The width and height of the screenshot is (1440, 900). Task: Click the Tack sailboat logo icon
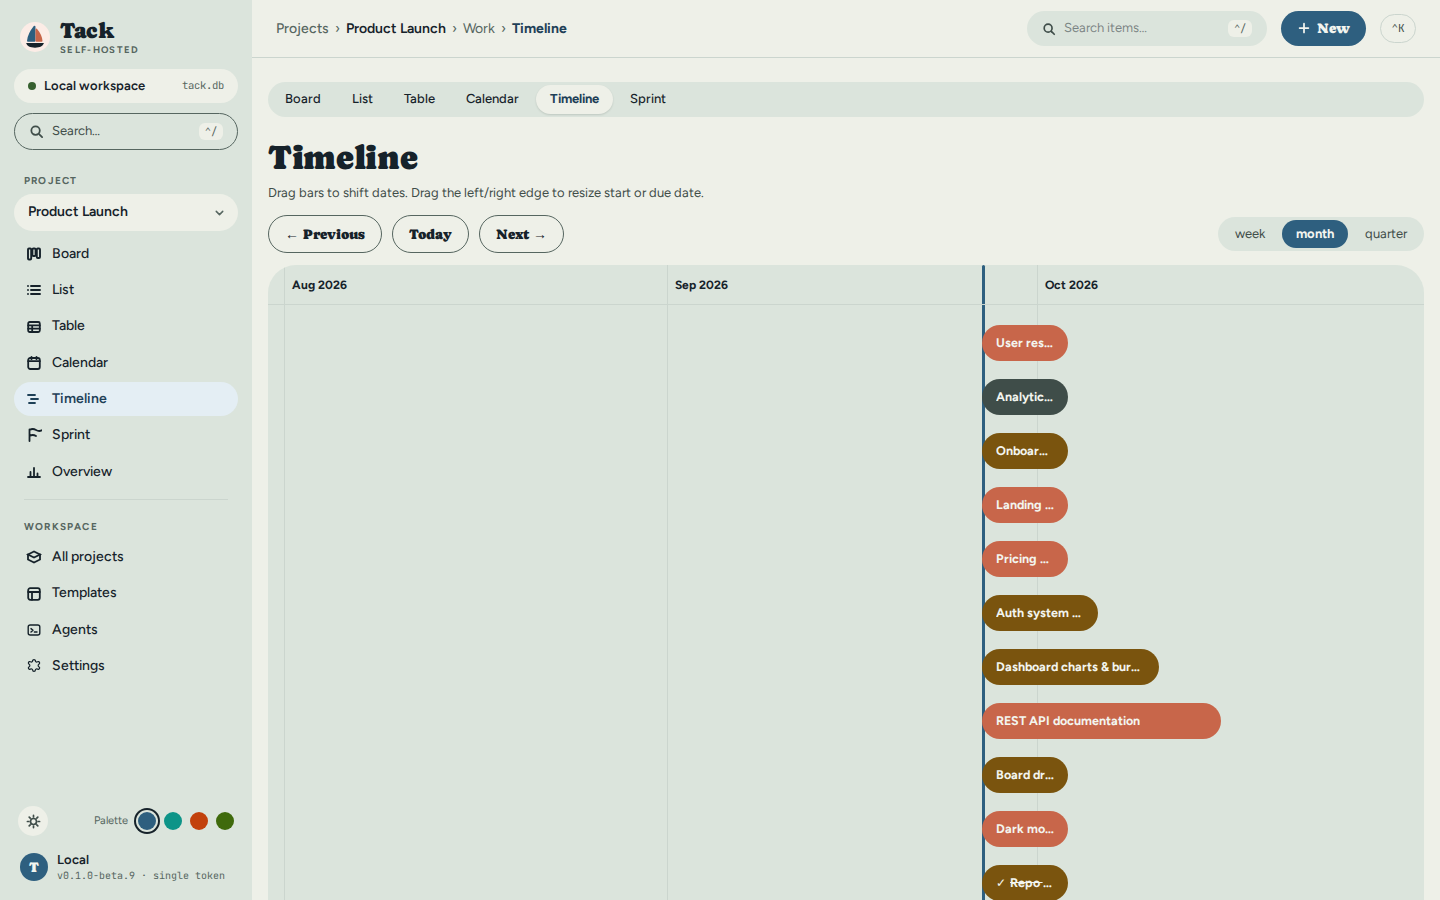coord(35,37)
